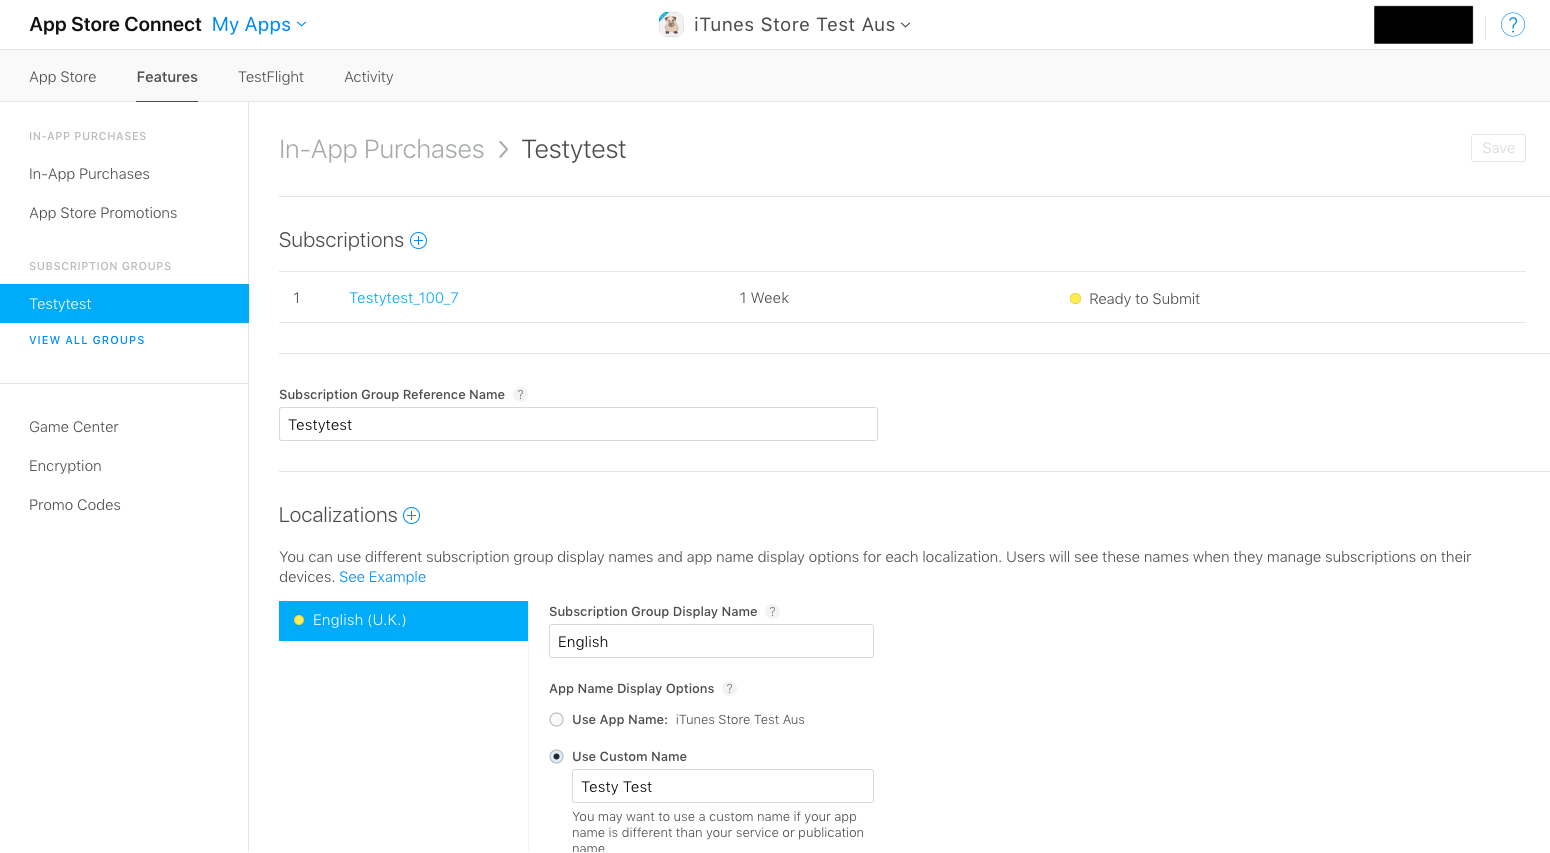Open Encryption in the sidebar
The width and height of the screenshot is (1550, 853).
click(65, 466)
